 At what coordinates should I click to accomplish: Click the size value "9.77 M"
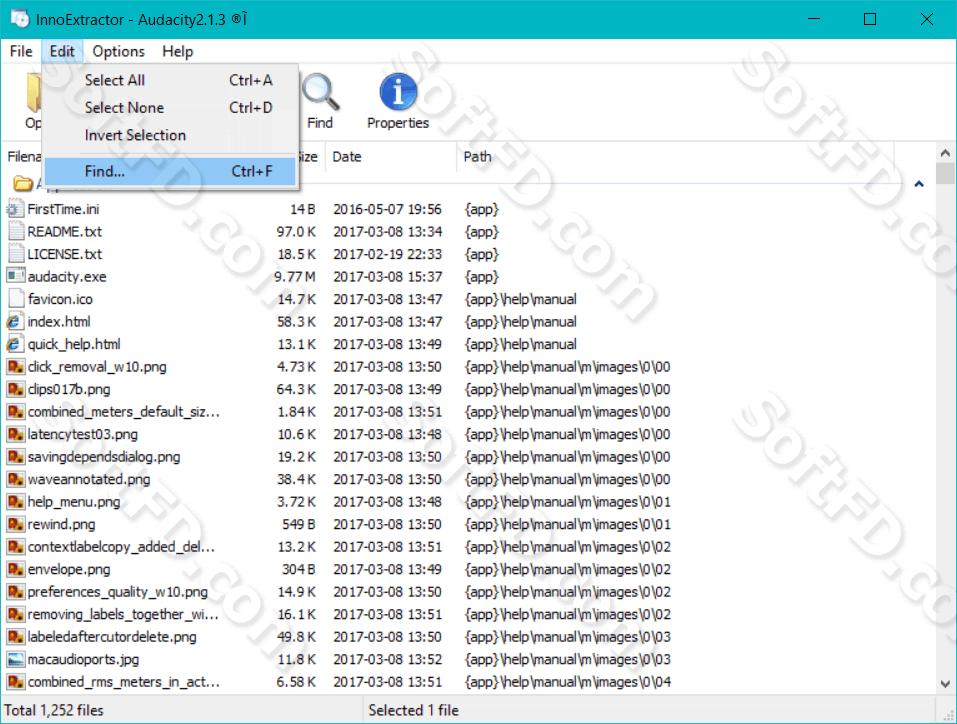point(295,277)
